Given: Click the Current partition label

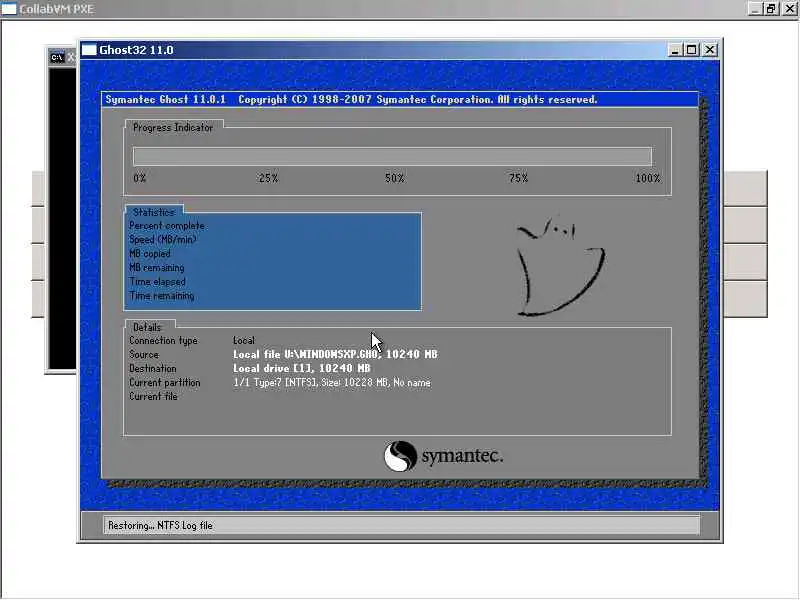Looking at the screenshot, I should click(x=164, y=382).
